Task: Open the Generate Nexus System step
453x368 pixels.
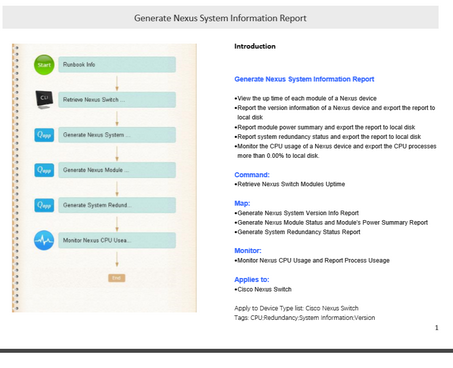Action: point(117,135)
